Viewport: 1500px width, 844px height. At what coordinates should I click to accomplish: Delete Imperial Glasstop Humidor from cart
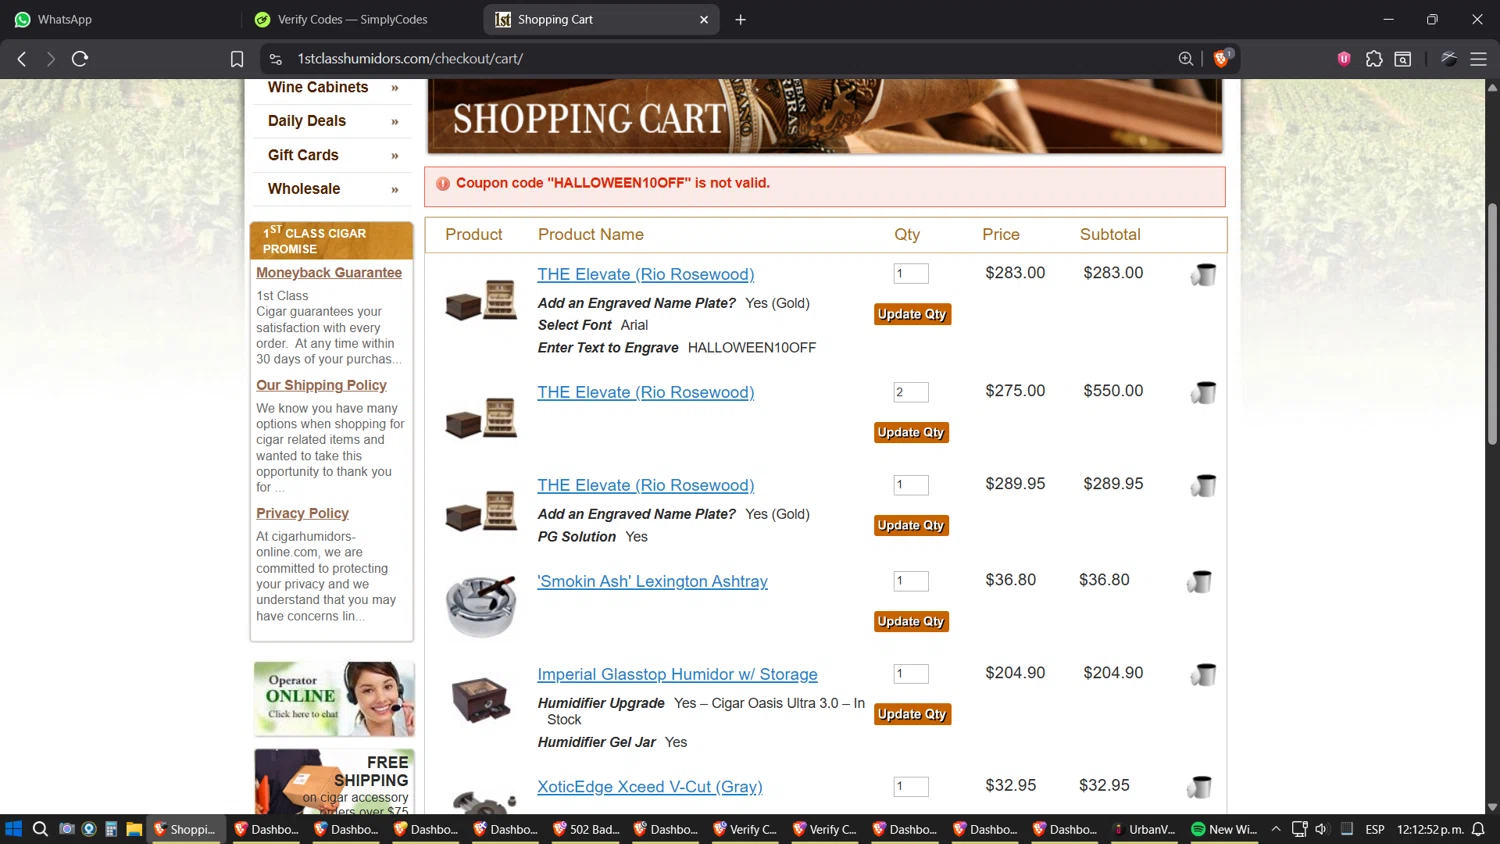pyautogui.click(x=1204, y=675)
